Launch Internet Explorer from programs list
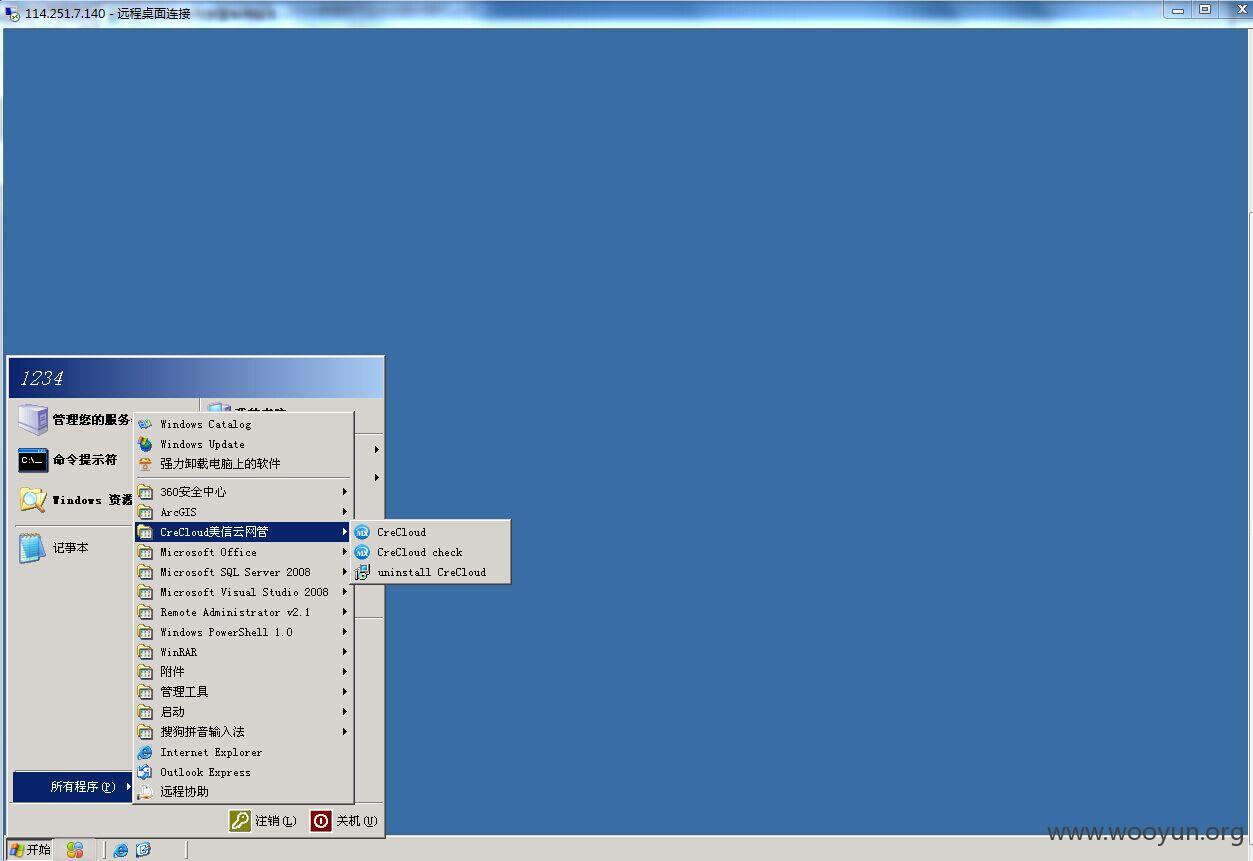Screen dimensions: 1253x861 click(243, 752)
